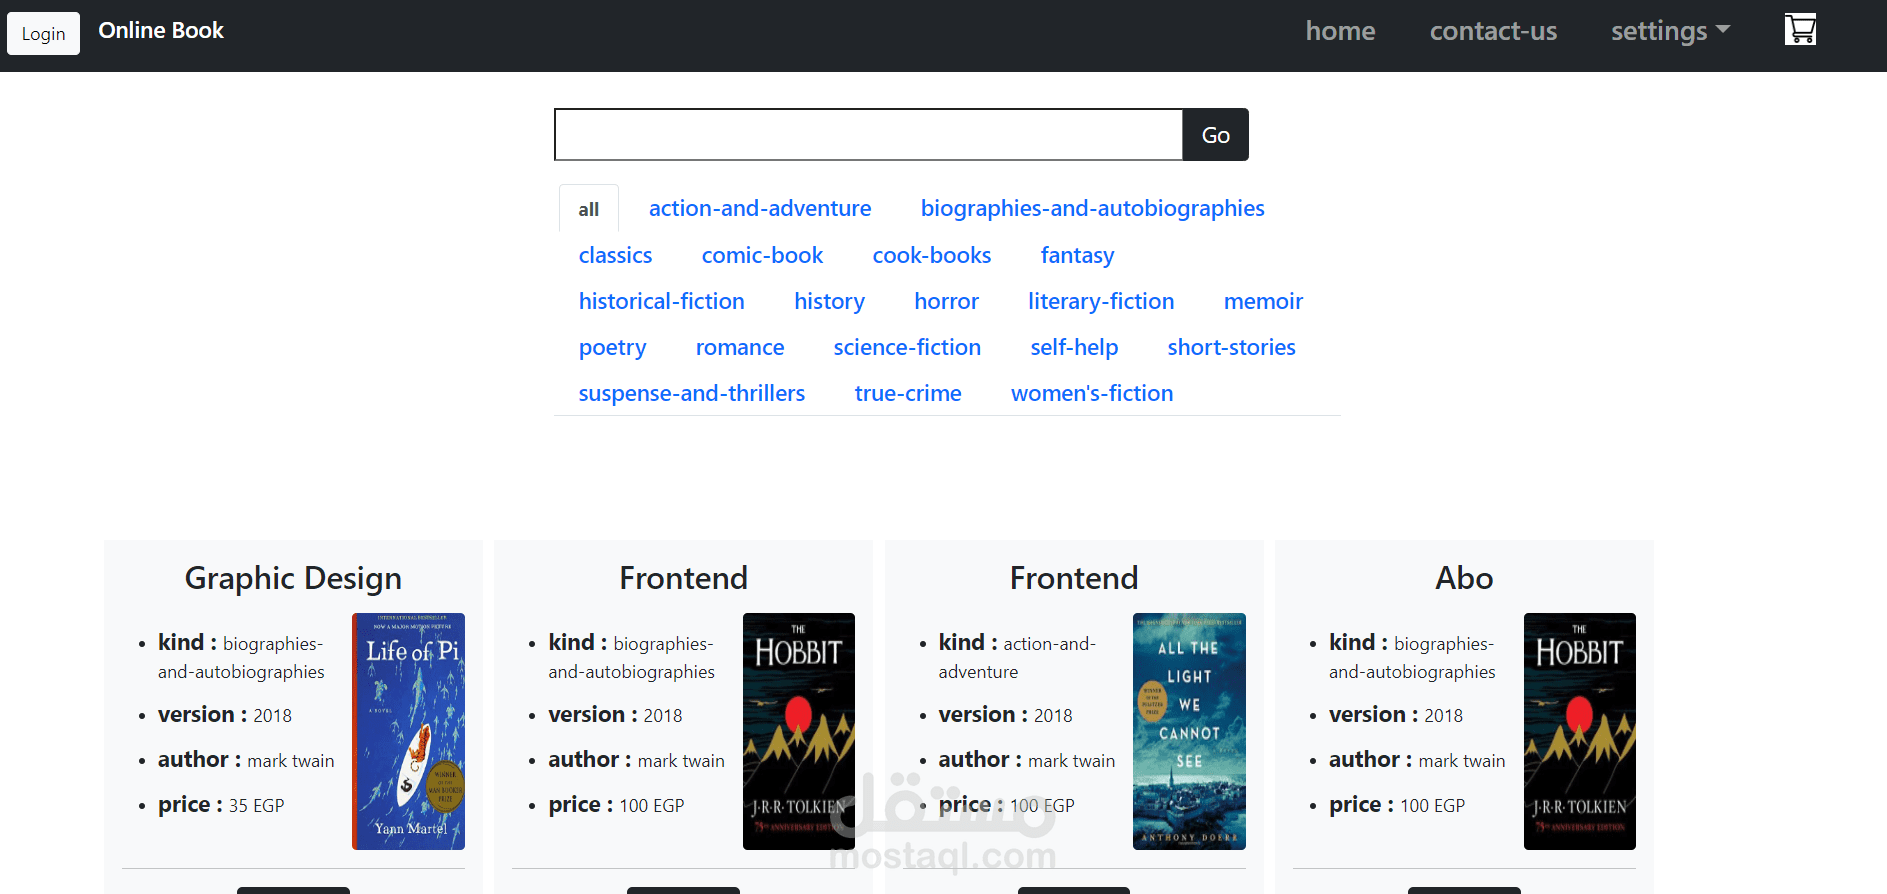The height and width of the screenshot is (894, 1887).
Task: Expand the settings dropdown menu
Action: tap(1669, 31)
